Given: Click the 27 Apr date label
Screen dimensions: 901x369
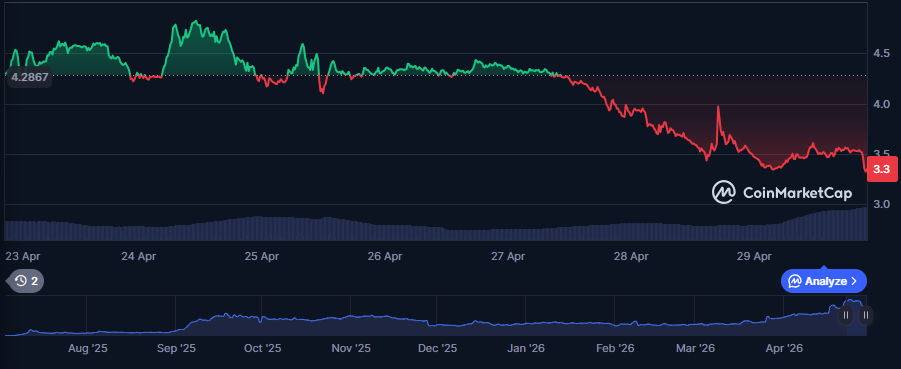Looking at the screenshot, I should (508, 256).
